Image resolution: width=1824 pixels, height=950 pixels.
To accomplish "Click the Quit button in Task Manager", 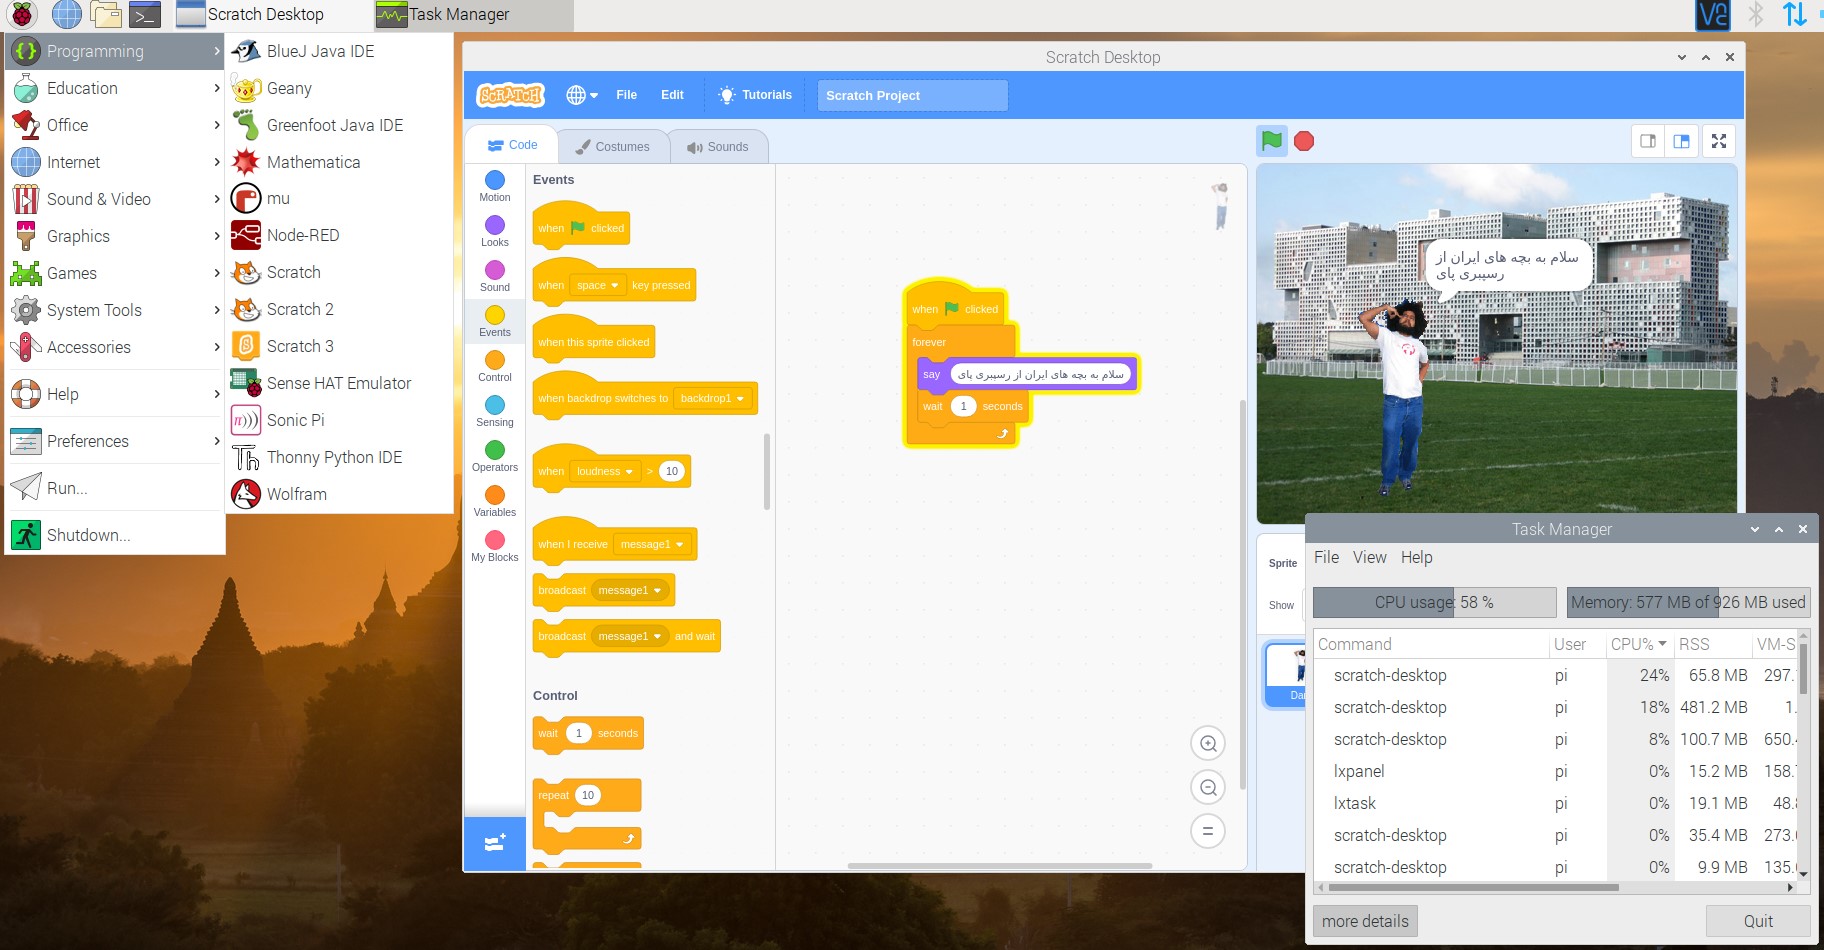I will [1758, 921].
